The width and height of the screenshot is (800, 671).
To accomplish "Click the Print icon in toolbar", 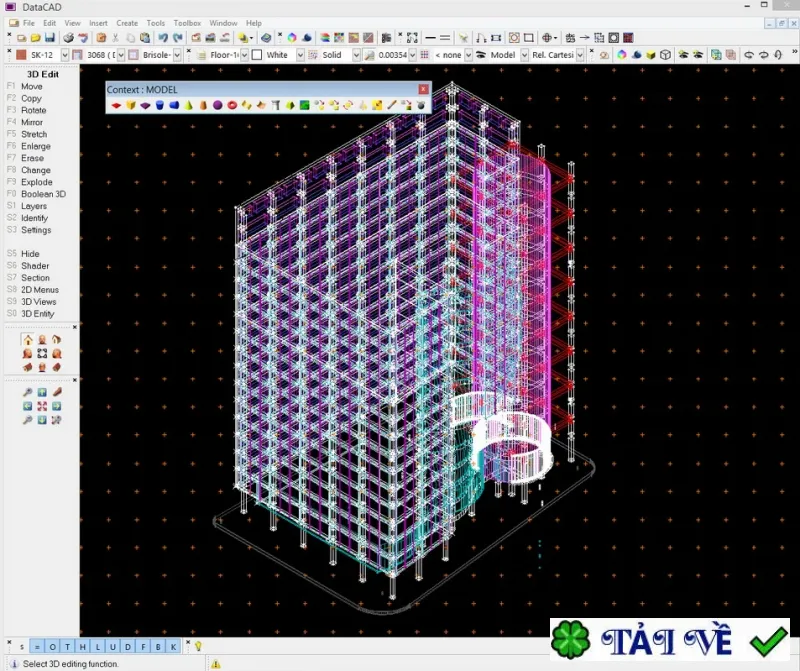I will pos(68,38).
